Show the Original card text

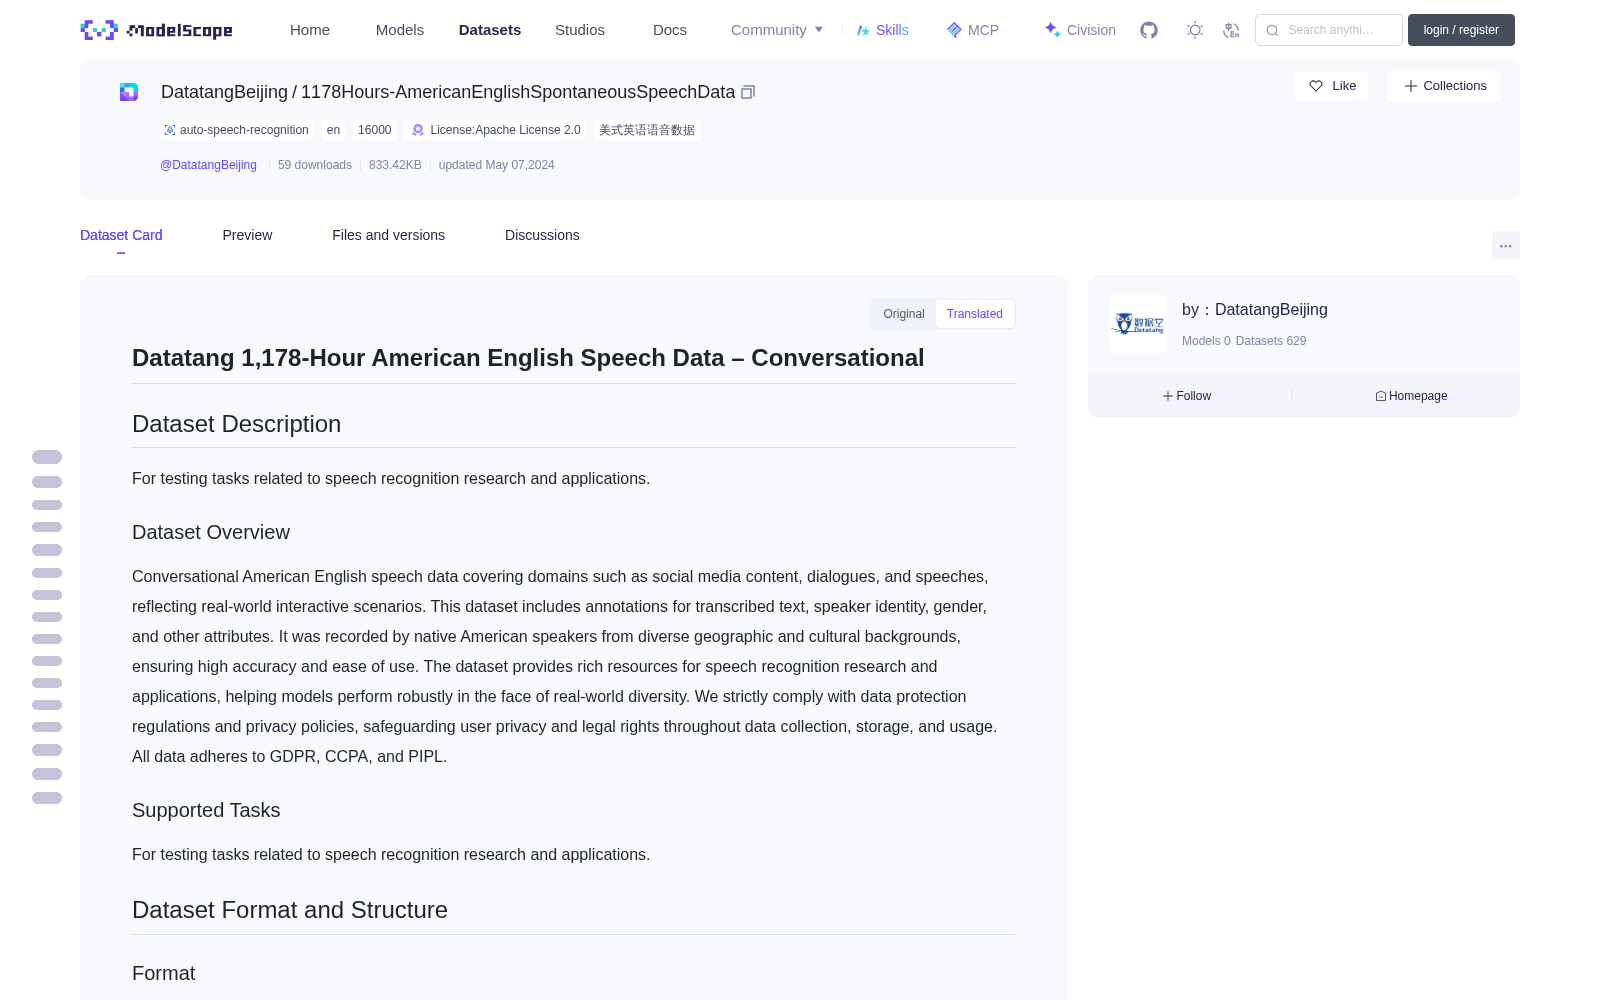[904, 314]
